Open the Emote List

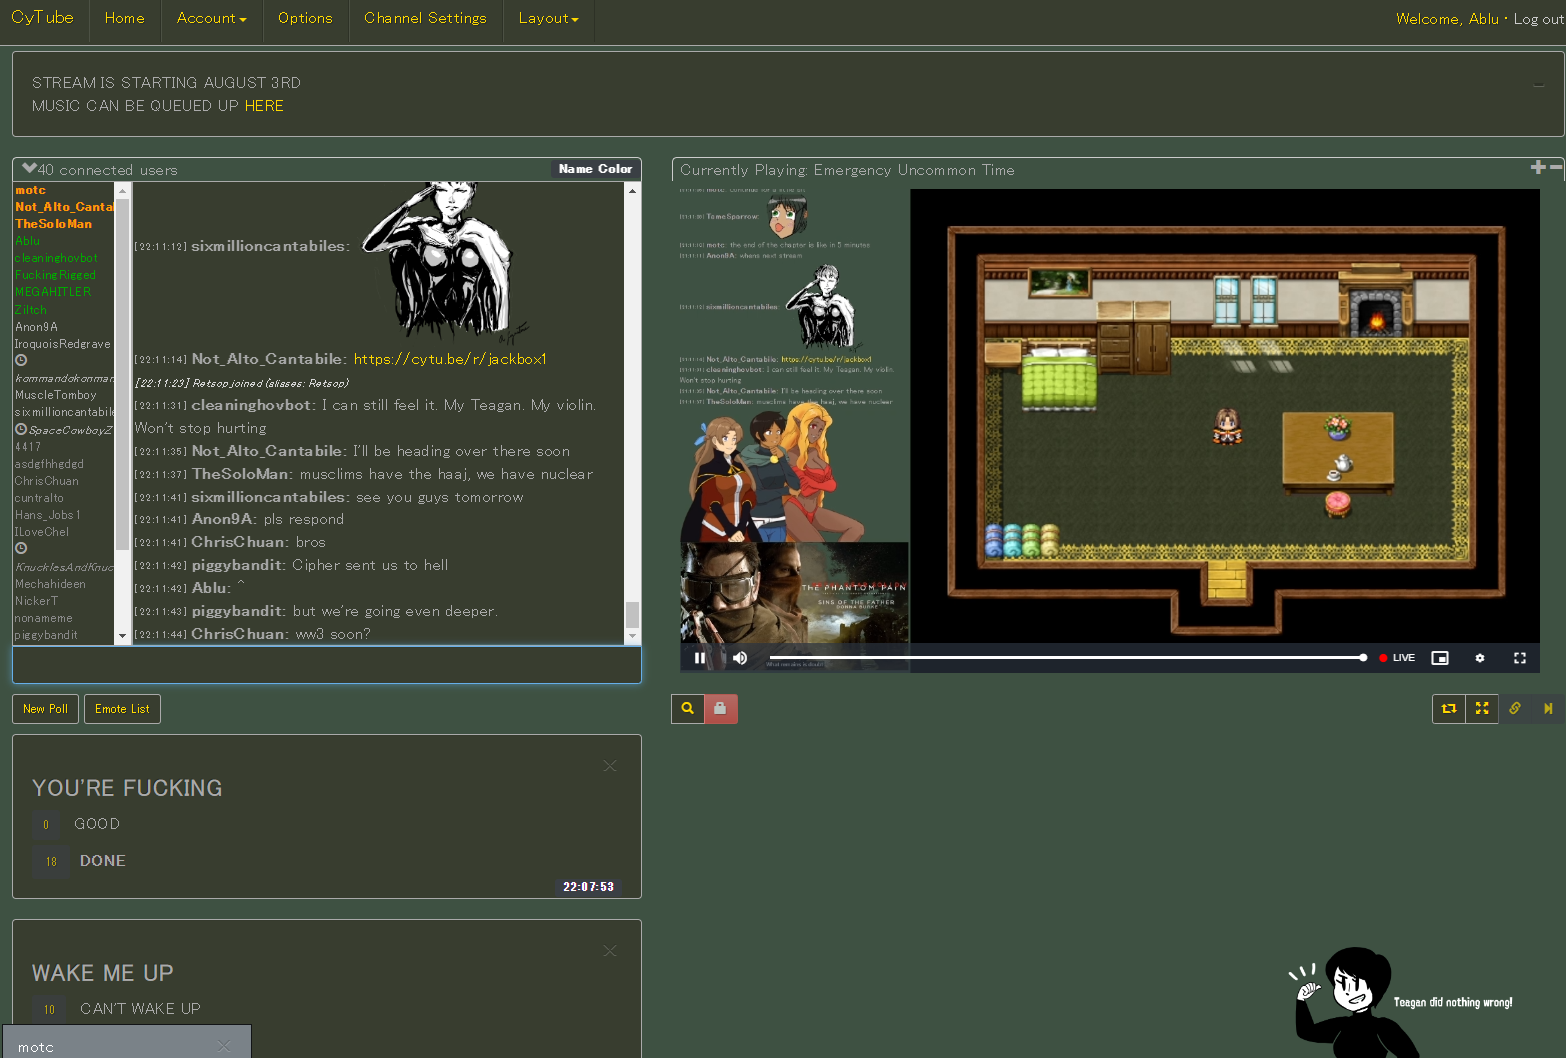click(x=122, y=709)
